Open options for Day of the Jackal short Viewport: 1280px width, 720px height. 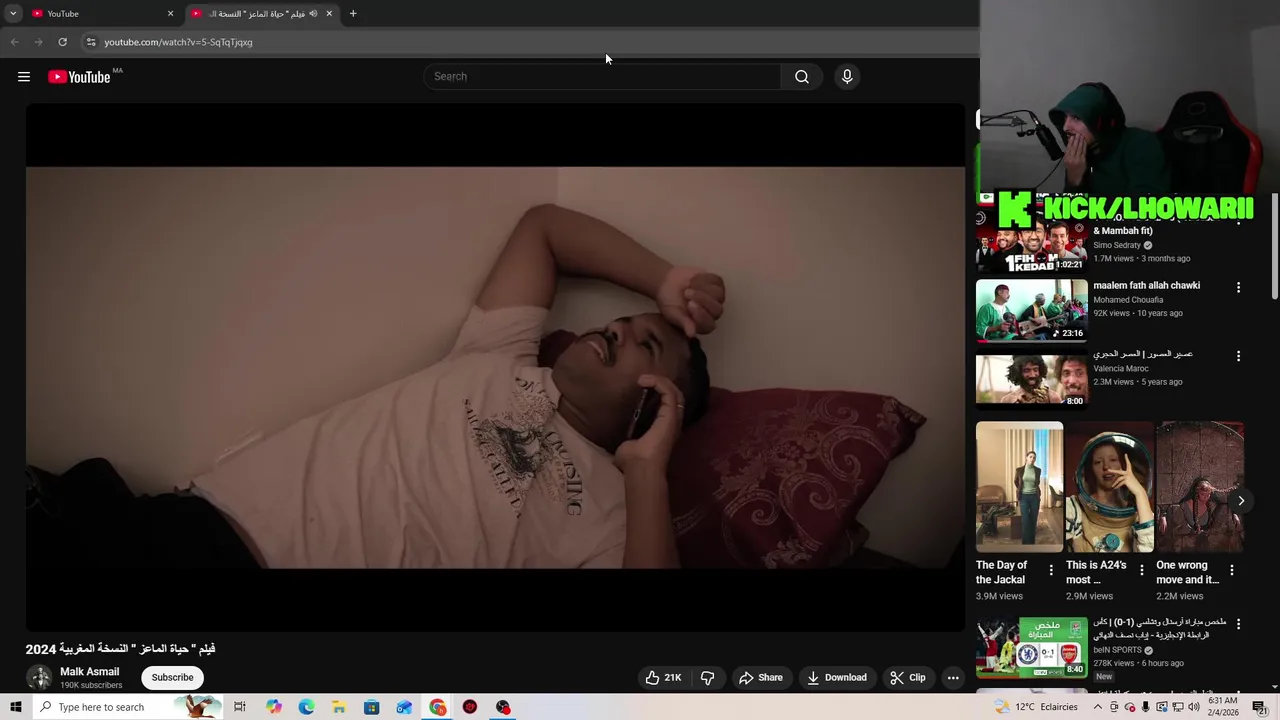coord(1050,570)
